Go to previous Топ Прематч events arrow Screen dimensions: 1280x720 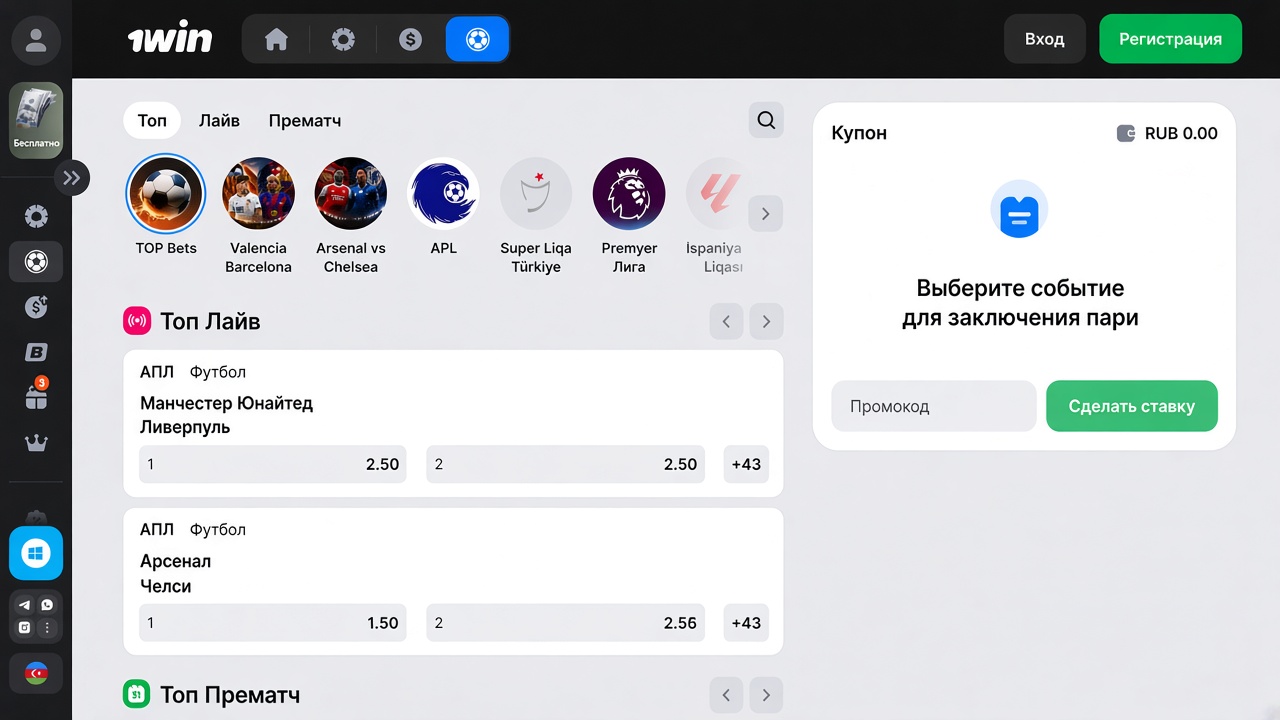[727, 695]
